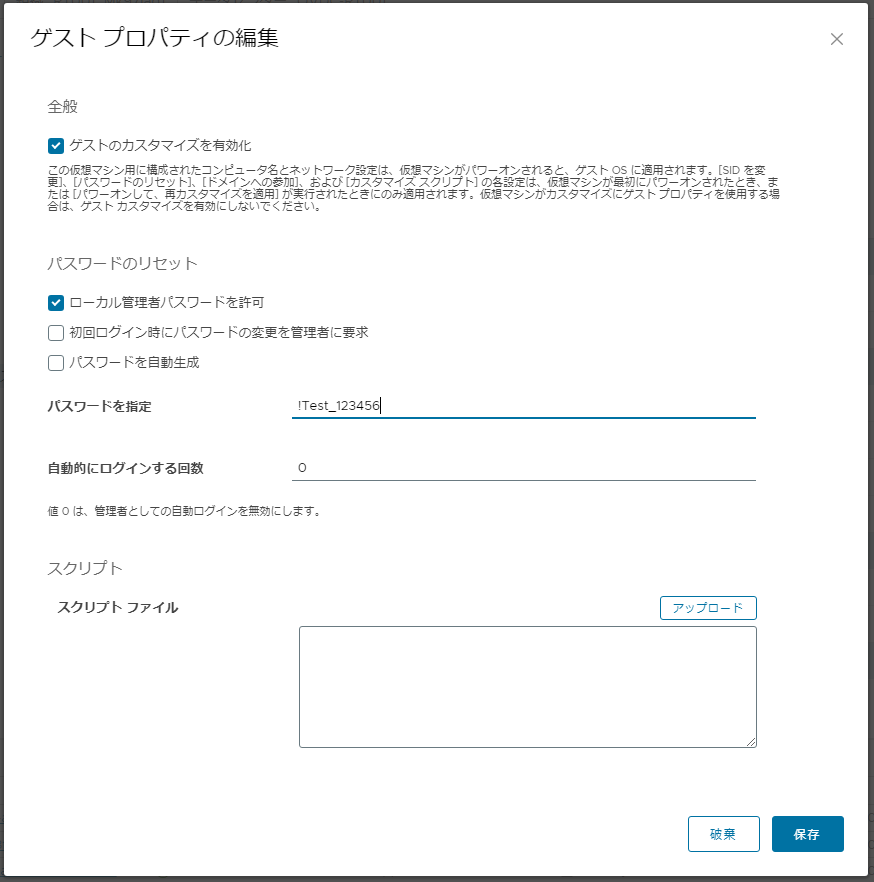This screenshot has height=882, width=874.
Task: Click inside the script text area
Action: pos(528,687)
